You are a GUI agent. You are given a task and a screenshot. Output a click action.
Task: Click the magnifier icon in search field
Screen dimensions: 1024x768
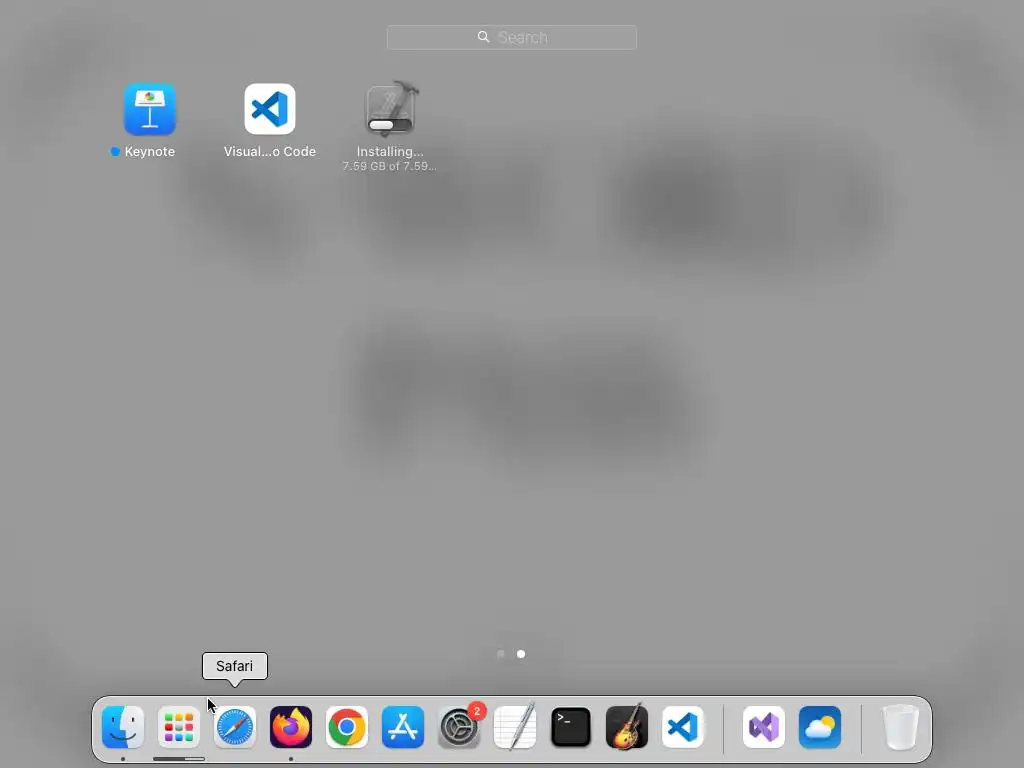[483, 37]
